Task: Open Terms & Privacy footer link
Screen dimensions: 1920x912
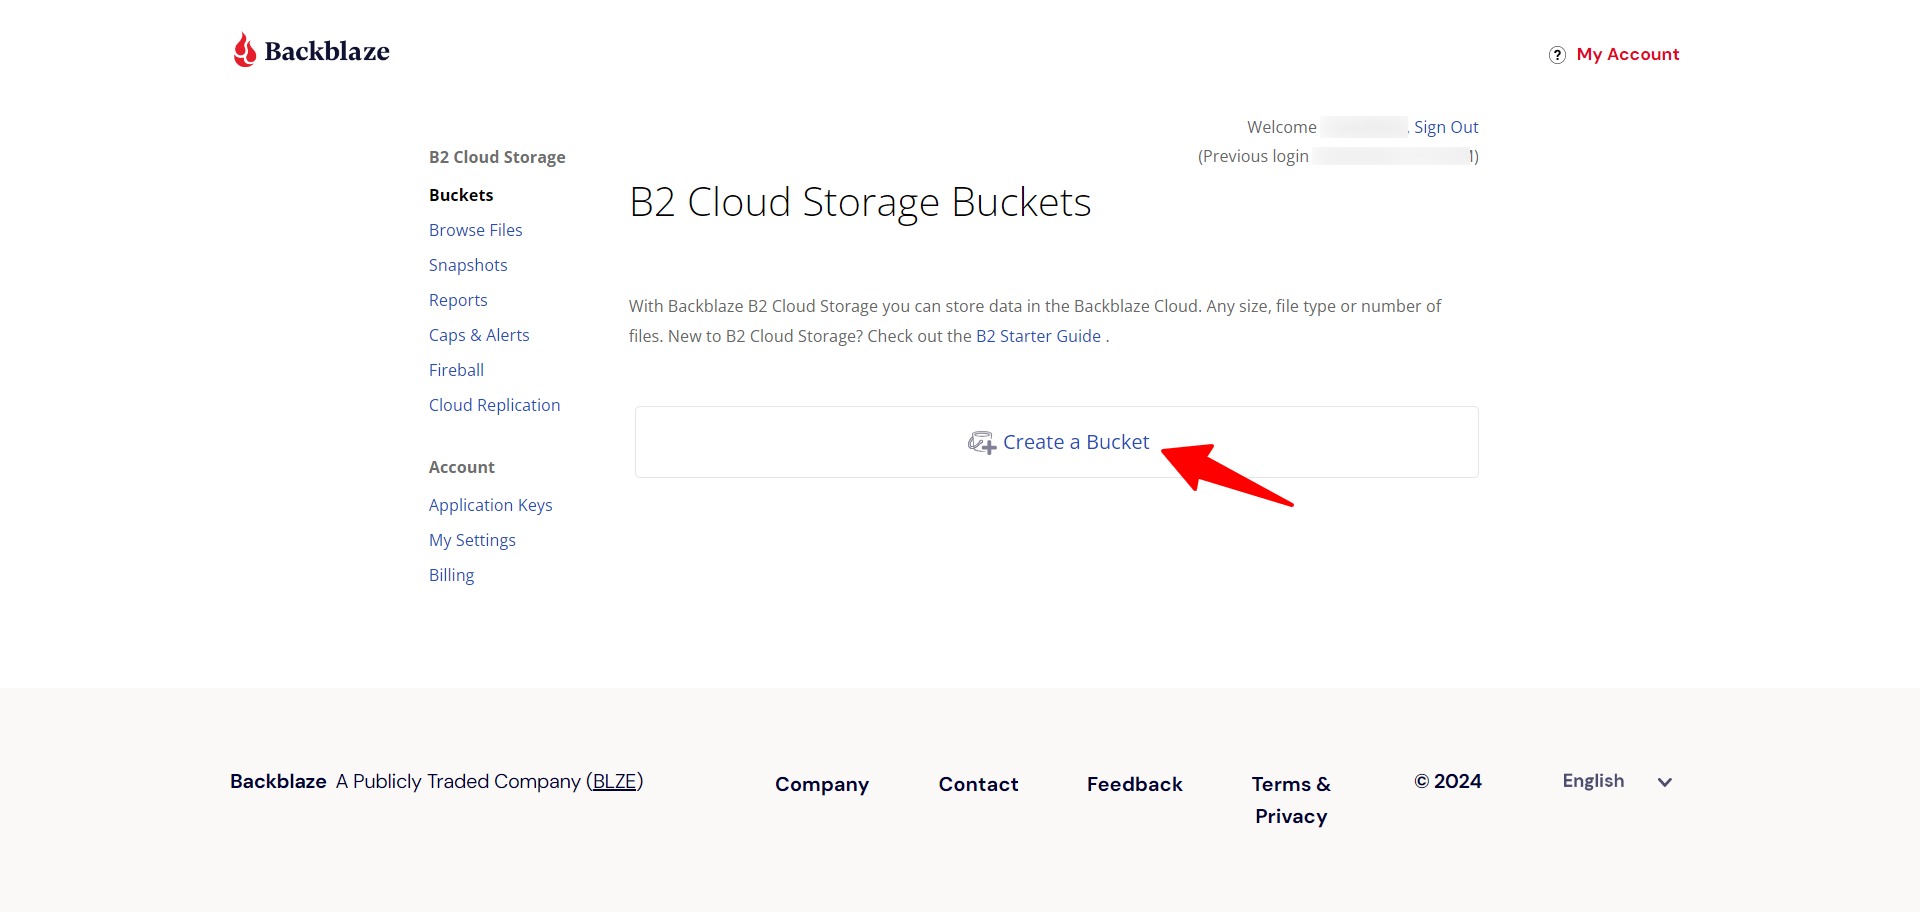Action: coord(1291,800)
